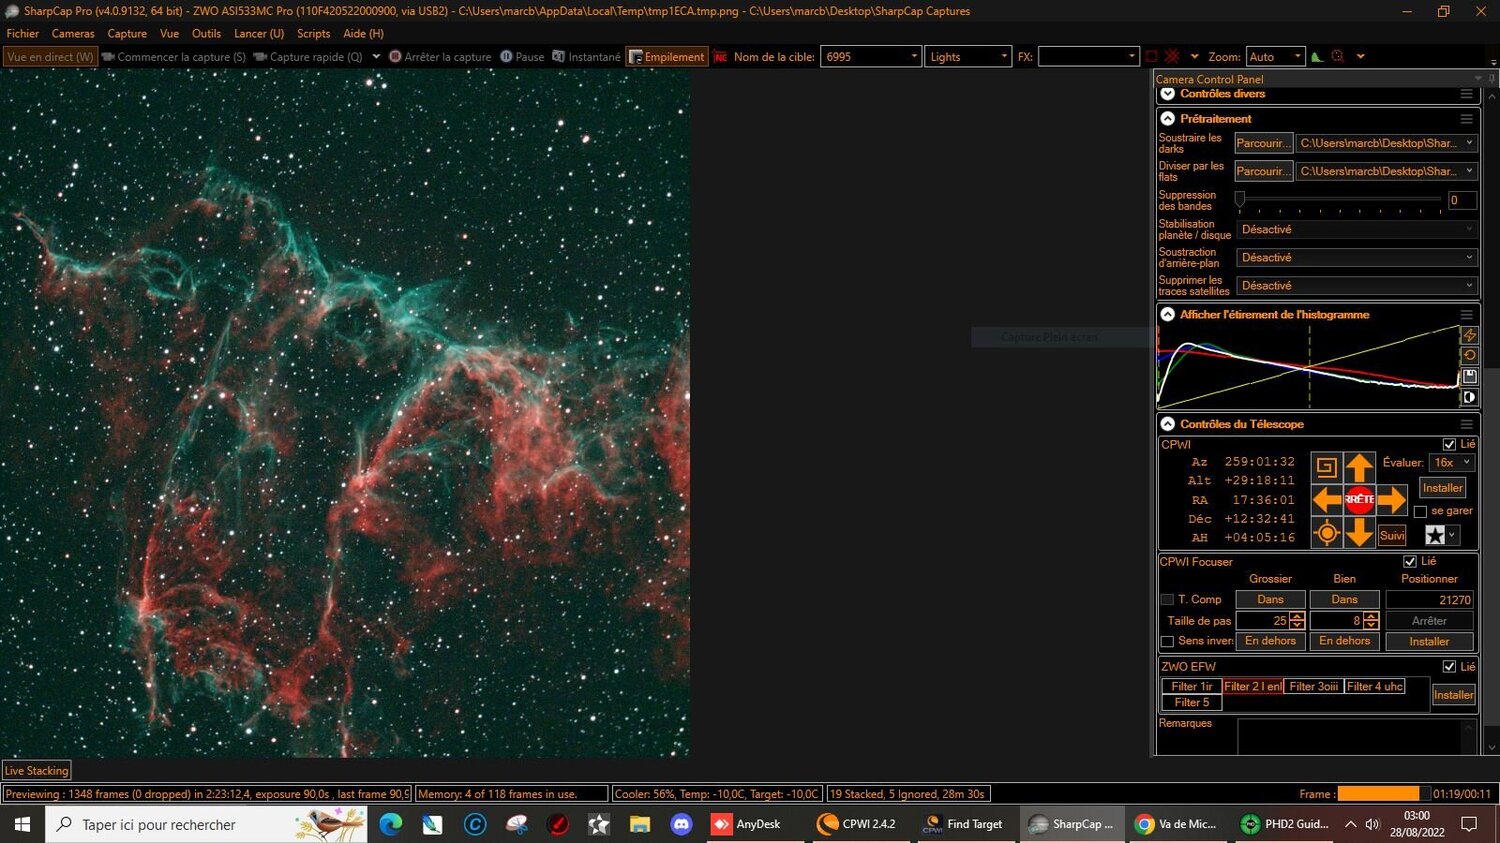The height and width of the screenshot is (843, 1500).
Task: Open the Outils menu
Action: point(206,33)
